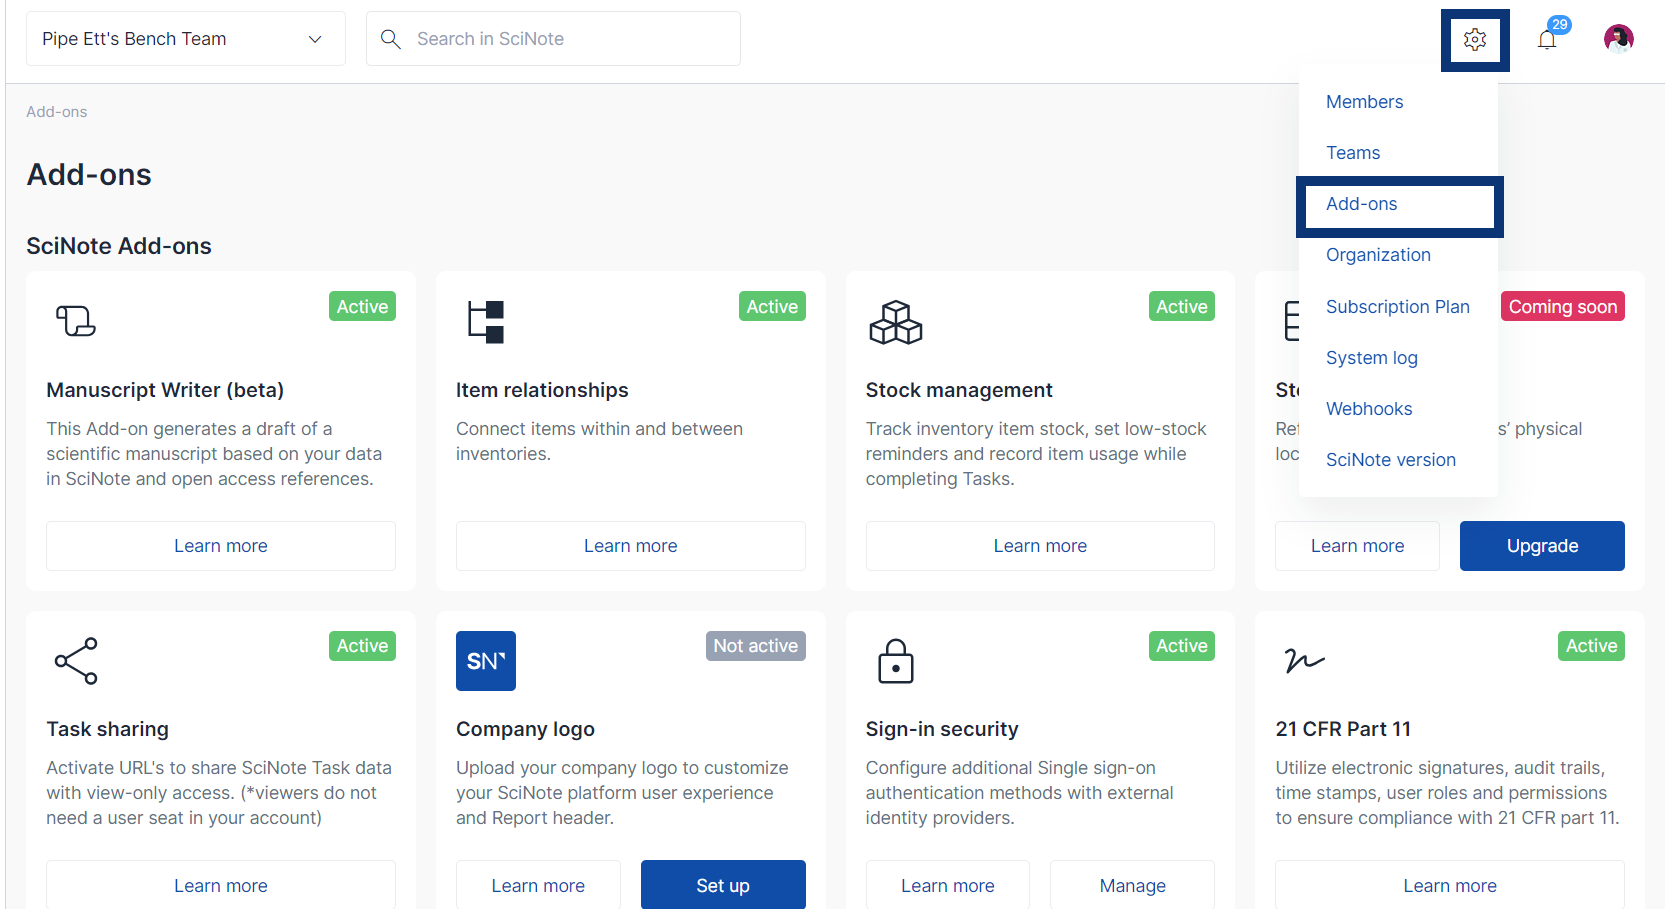
Task: Click Manage for Sign-in security
Action: [x=1132, y=885]
